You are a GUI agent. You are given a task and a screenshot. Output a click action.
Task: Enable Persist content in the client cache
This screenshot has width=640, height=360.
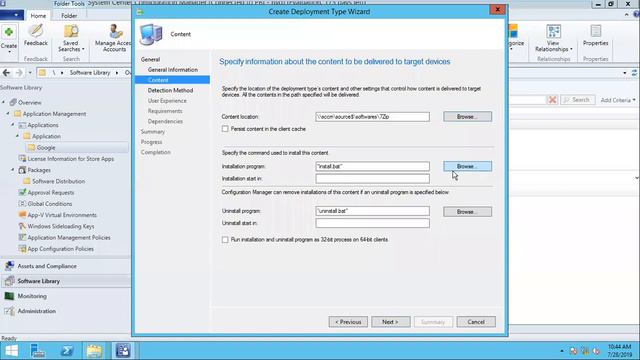tap(225, 129)
